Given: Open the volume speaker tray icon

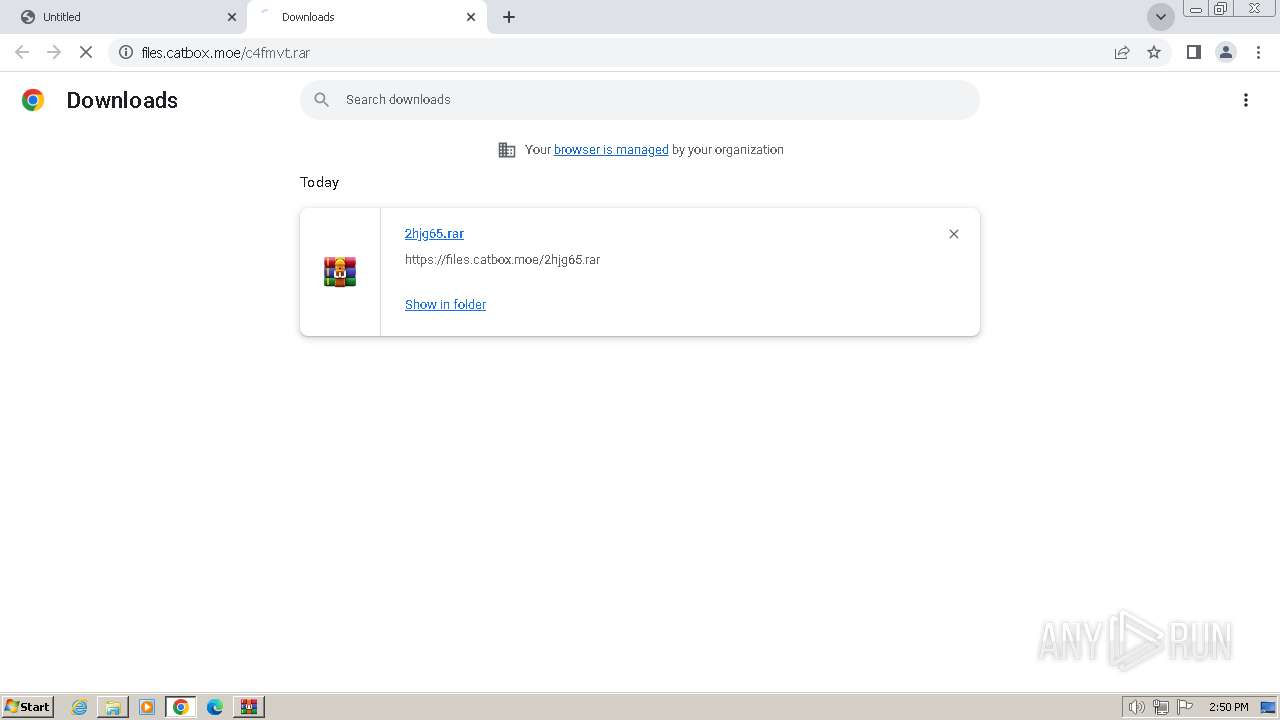Looking at the screenshot, I should [x=1136, y=707].
